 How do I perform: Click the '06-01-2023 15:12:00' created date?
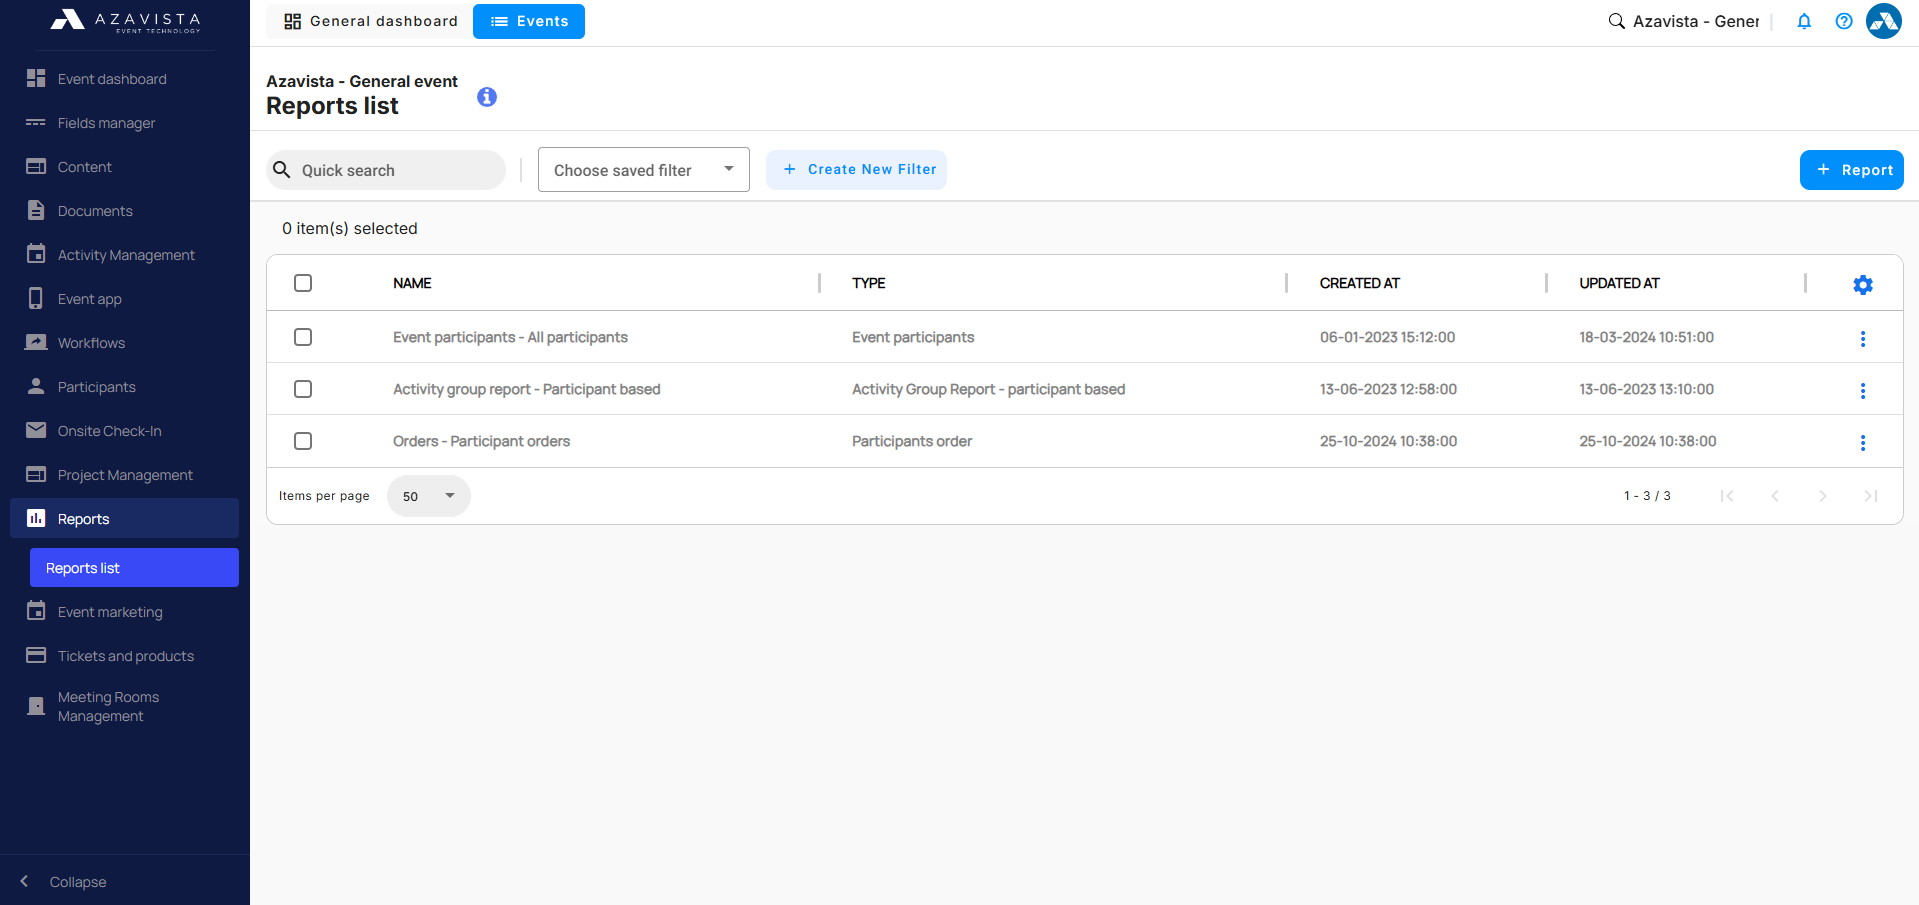pyautogui.click(x=1388, y=337)
